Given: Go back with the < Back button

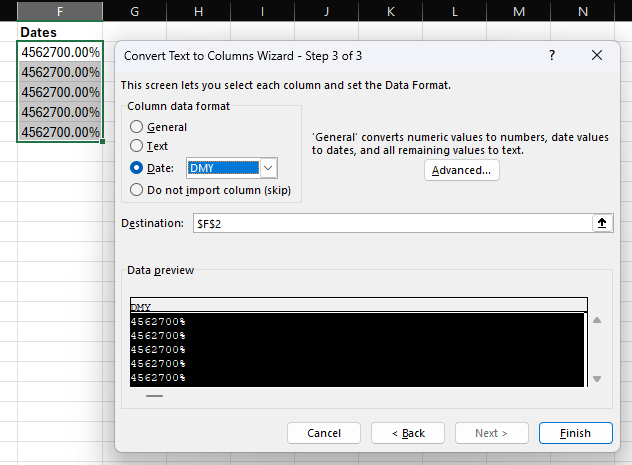Looking at the screenshot, I should coord(408,433).
